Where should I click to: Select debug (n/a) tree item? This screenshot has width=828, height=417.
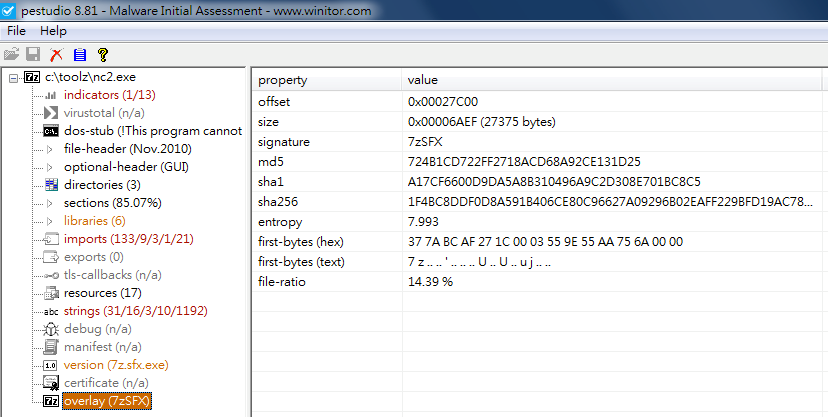click(x=98, y=329)
